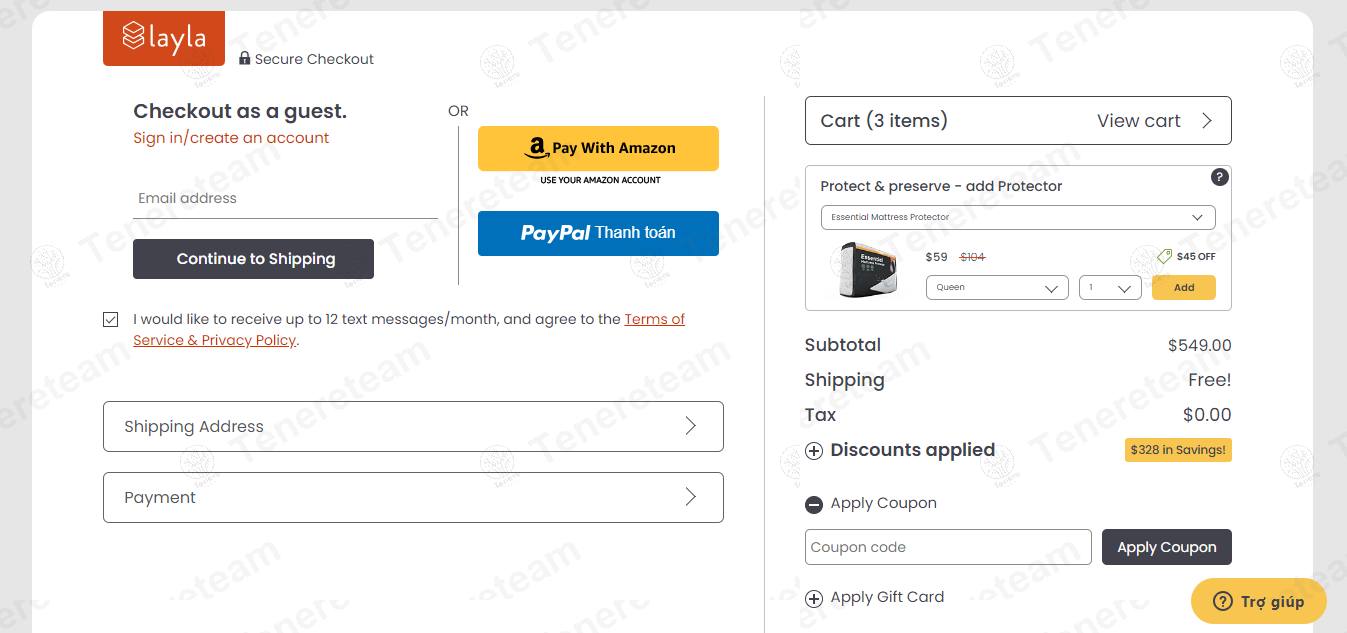Open the protector help question mark icon
The image size is (1347, 633).
(1219, 177)
